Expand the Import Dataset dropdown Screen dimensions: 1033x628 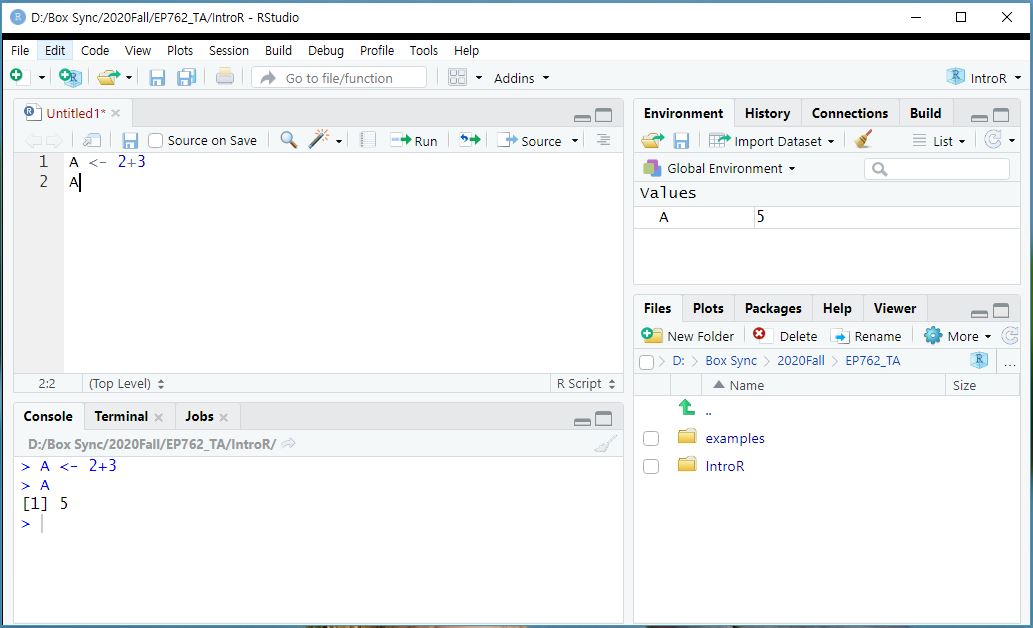tap(771, 141)
